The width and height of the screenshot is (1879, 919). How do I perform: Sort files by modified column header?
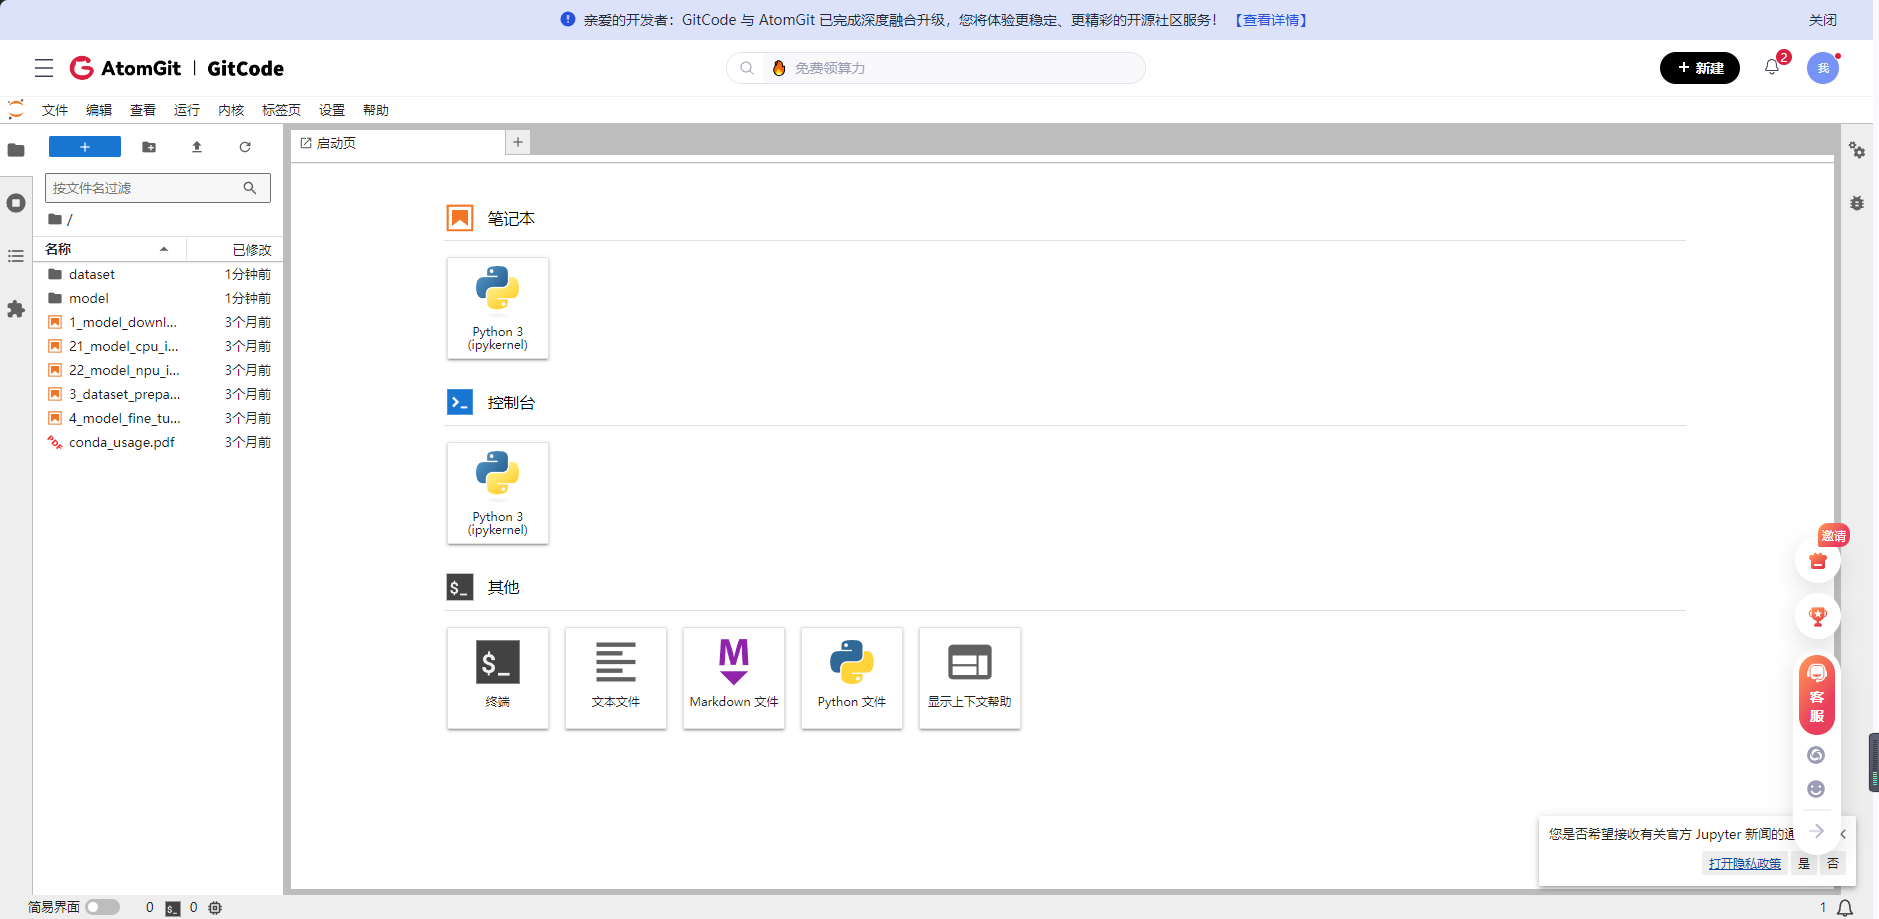(x=236, y=249)
